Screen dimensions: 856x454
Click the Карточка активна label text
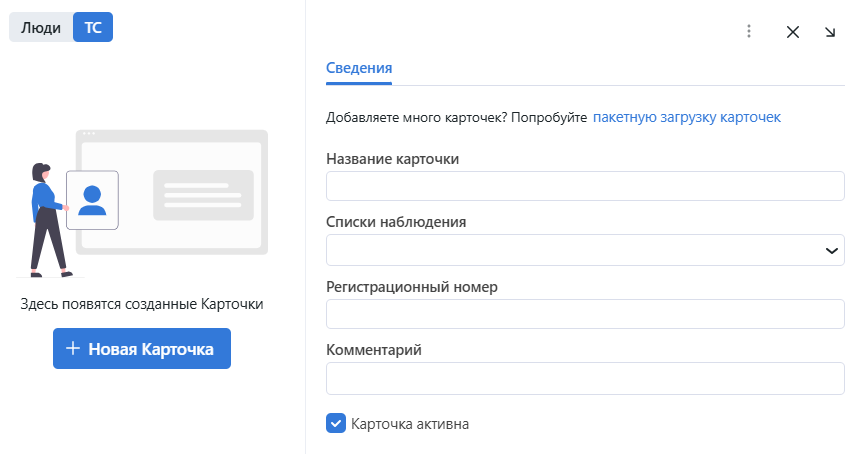tap(410, 424)
